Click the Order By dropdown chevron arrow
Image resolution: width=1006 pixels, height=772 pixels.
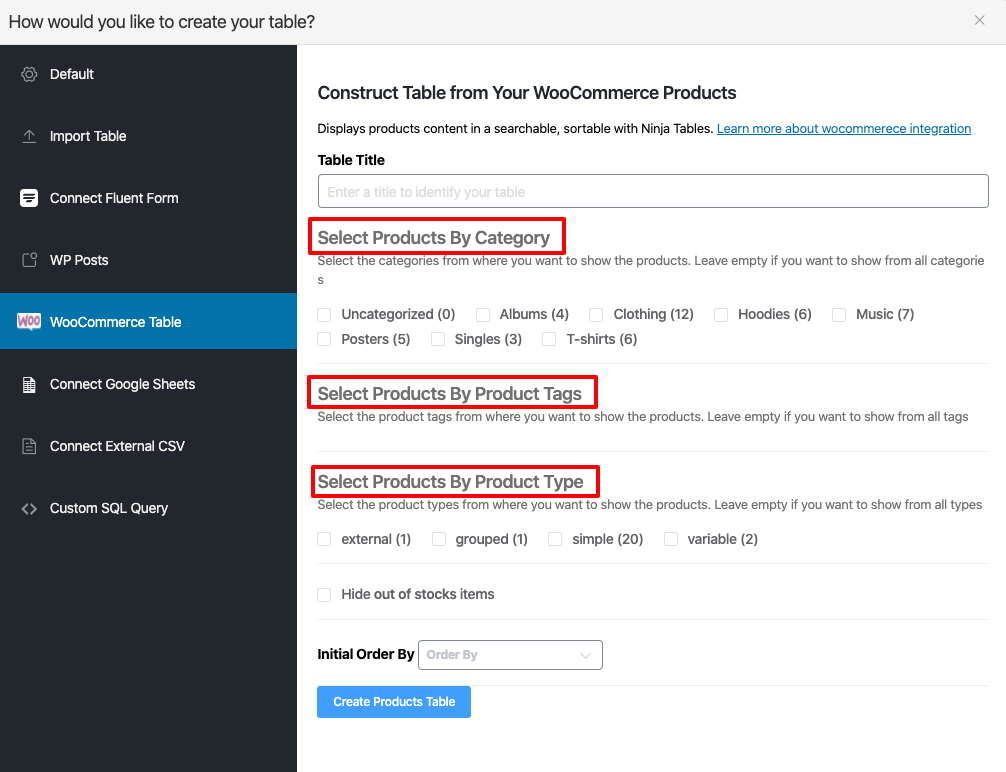586,655
